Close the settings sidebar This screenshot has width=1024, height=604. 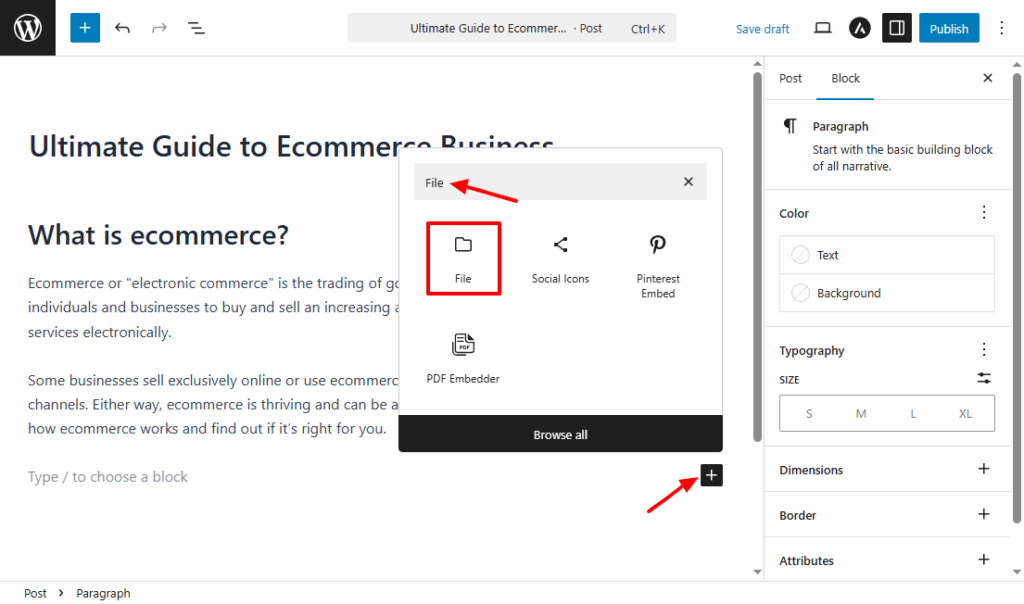[987, 78]
